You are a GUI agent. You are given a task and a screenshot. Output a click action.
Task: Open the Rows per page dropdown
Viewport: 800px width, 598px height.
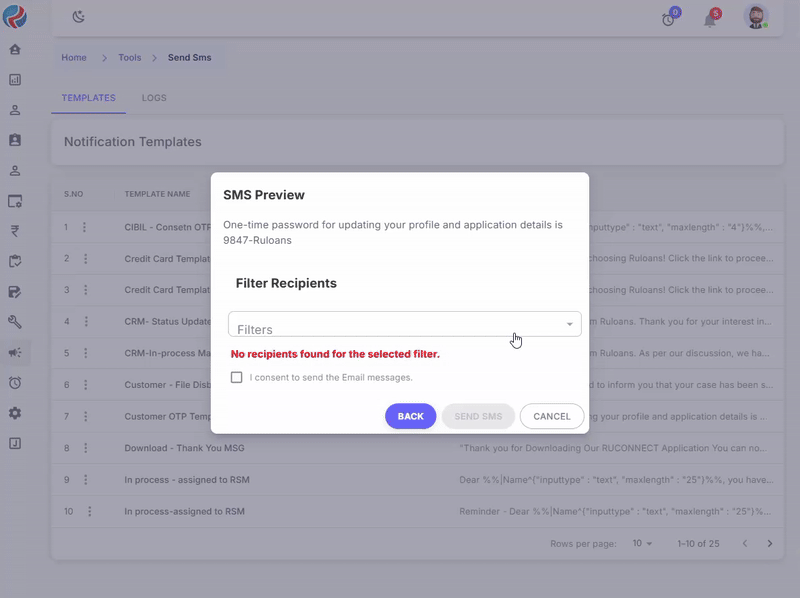coord(641,543)
